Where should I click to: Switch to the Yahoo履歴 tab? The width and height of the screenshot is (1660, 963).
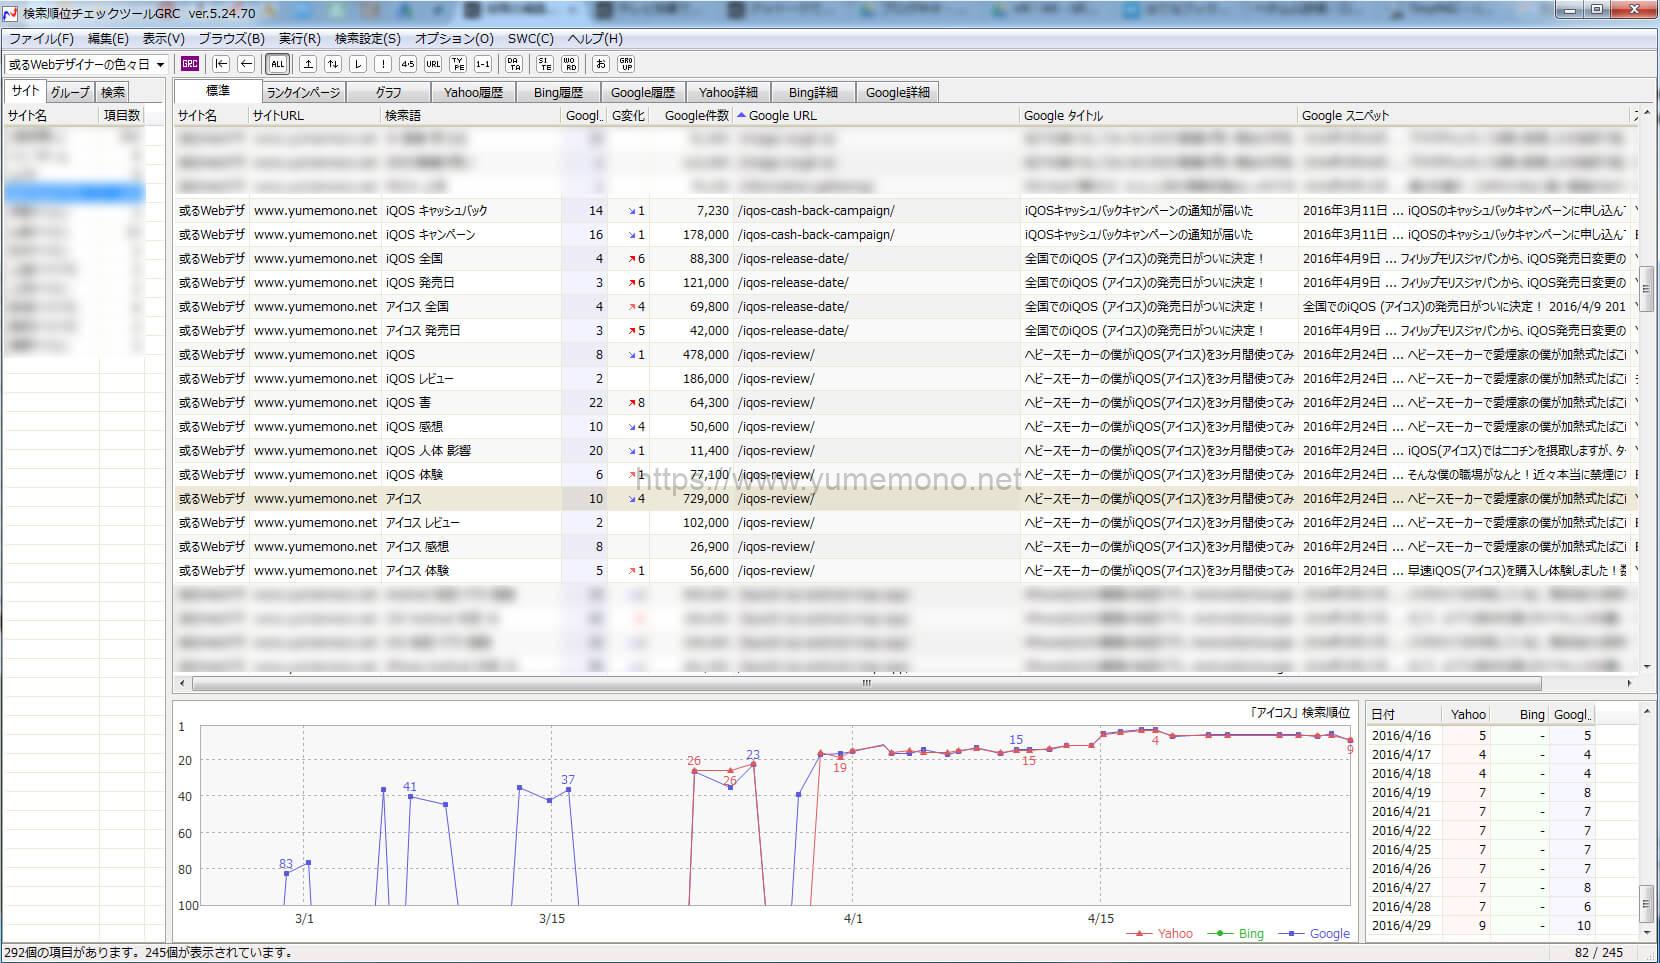coord(473,92)
